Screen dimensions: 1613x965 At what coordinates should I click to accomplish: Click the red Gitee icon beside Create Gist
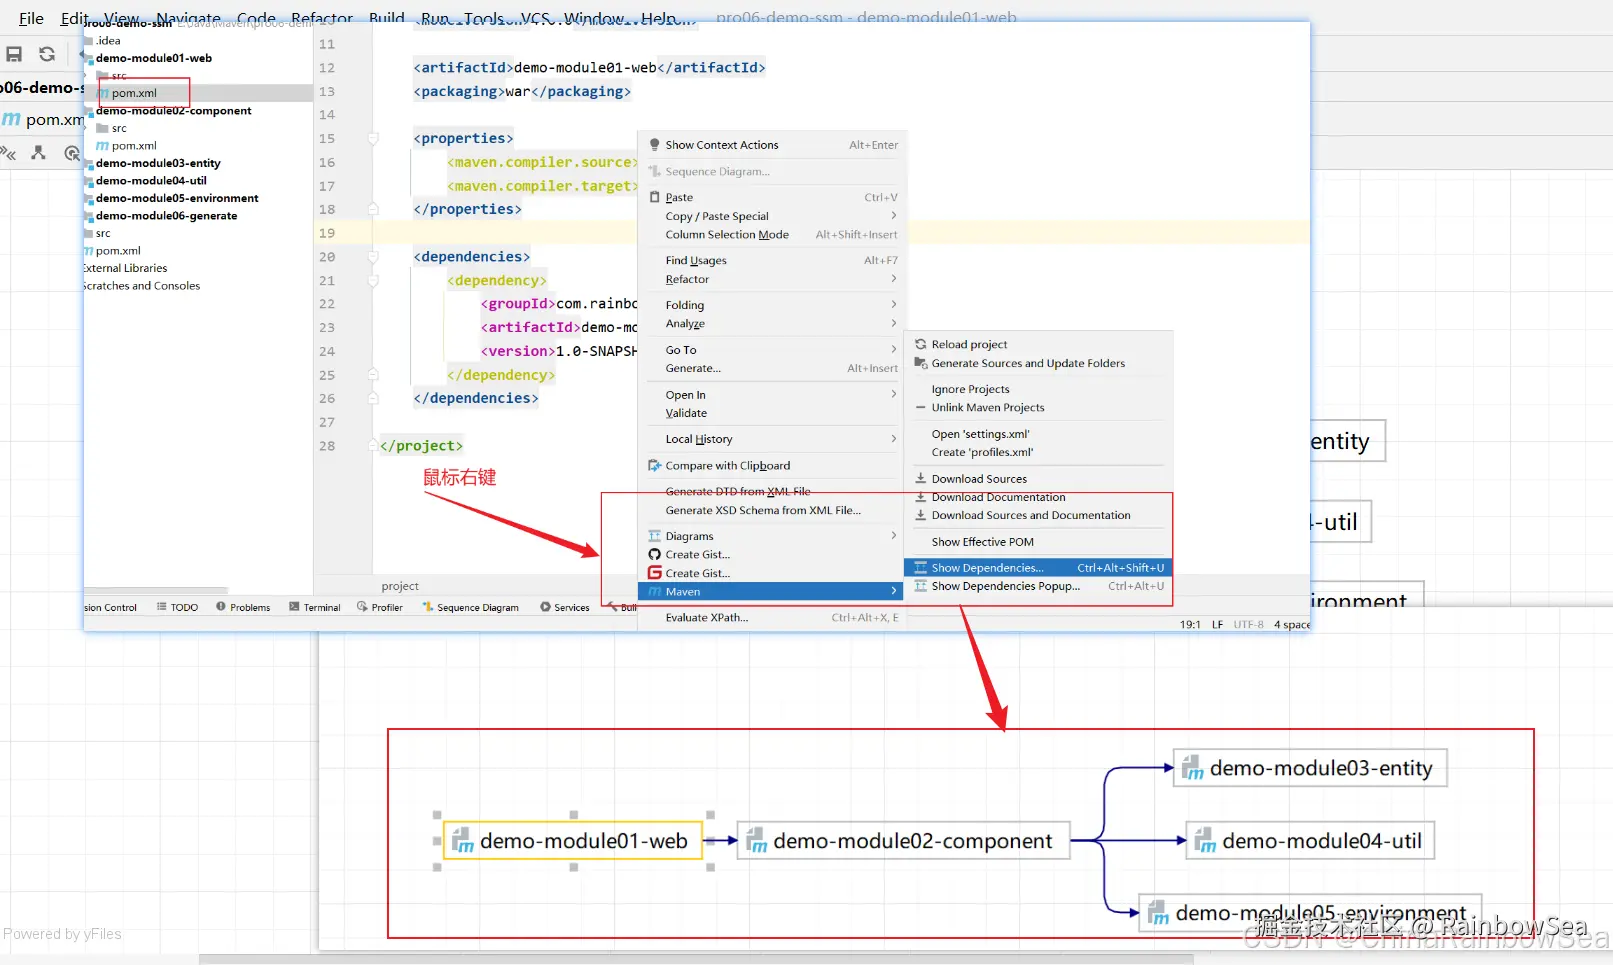pyautogui.click(x=655, y=573)
